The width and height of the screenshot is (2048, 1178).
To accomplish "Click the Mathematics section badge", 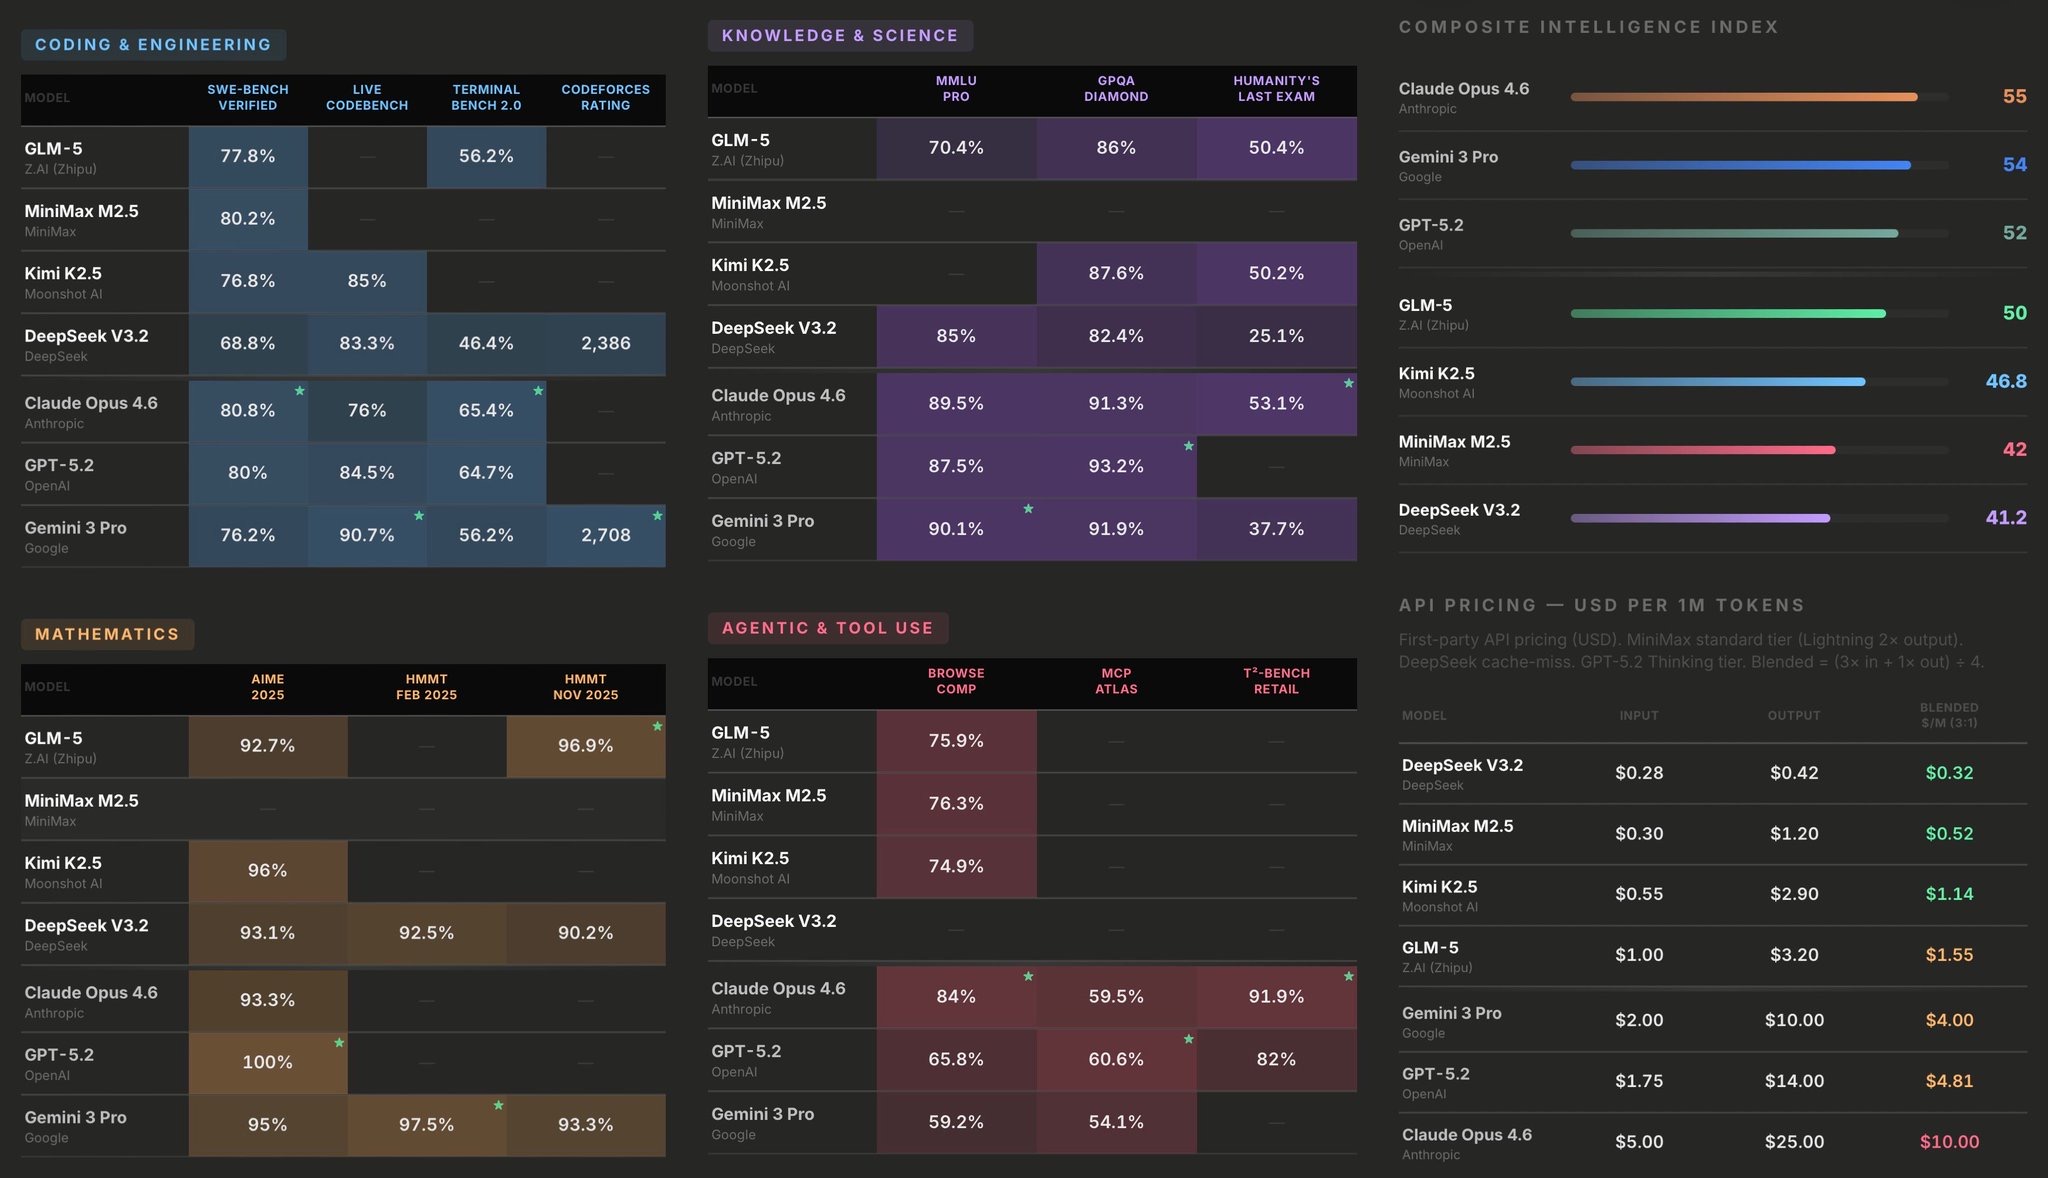I will (x=107, y=634).
